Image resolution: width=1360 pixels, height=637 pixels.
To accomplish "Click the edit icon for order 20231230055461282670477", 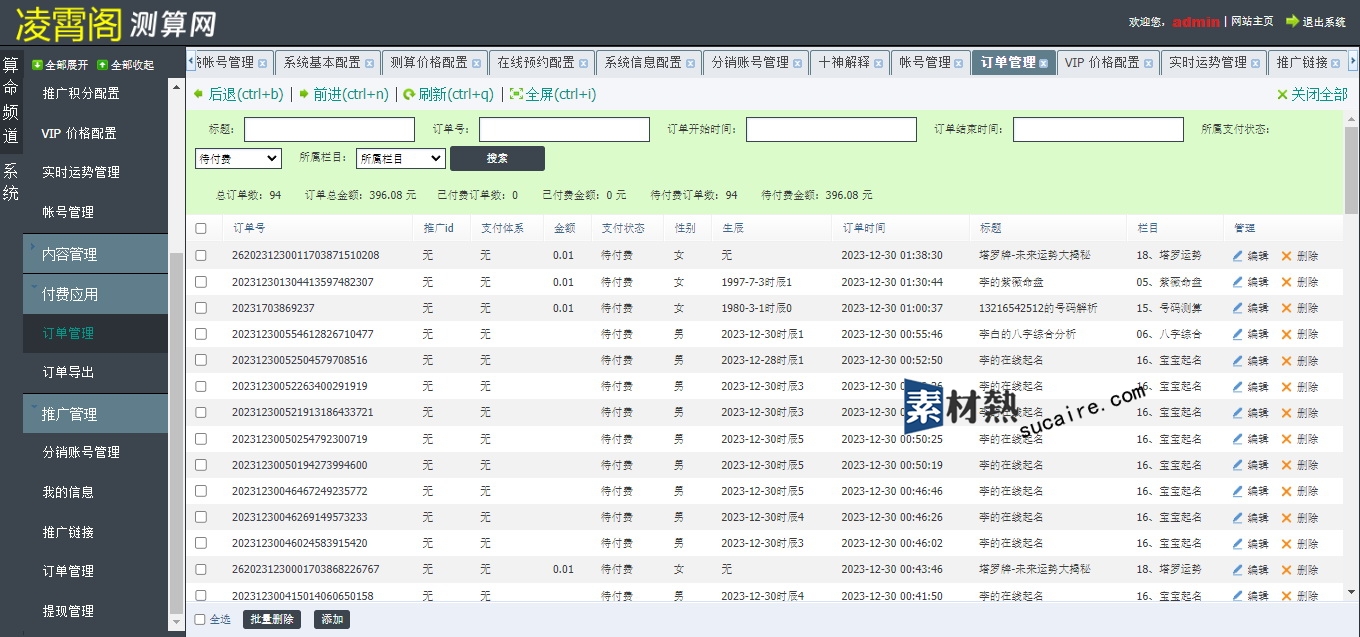I will pyautogui.click(x=1238, y=334).
